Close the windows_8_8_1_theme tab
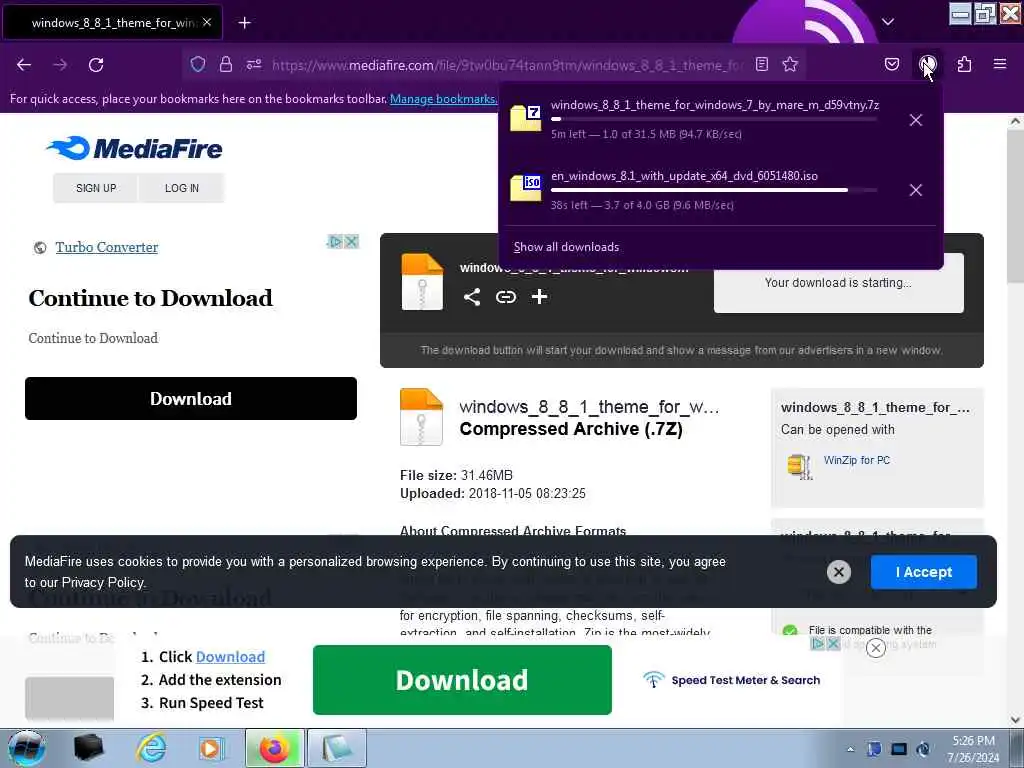The width and height of the screenshot is (1024, 768). click(207, 22)
